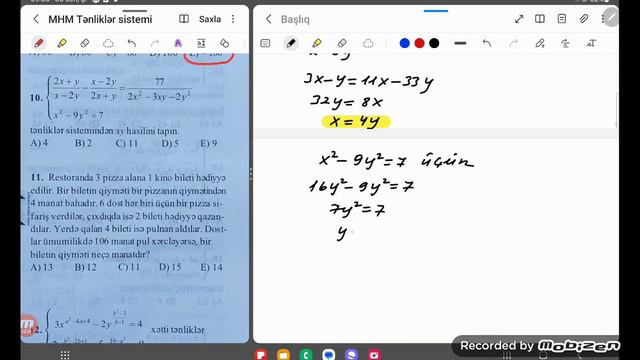Select eraser in right note toolbar
Screen dimensions: 640x360
342,43
